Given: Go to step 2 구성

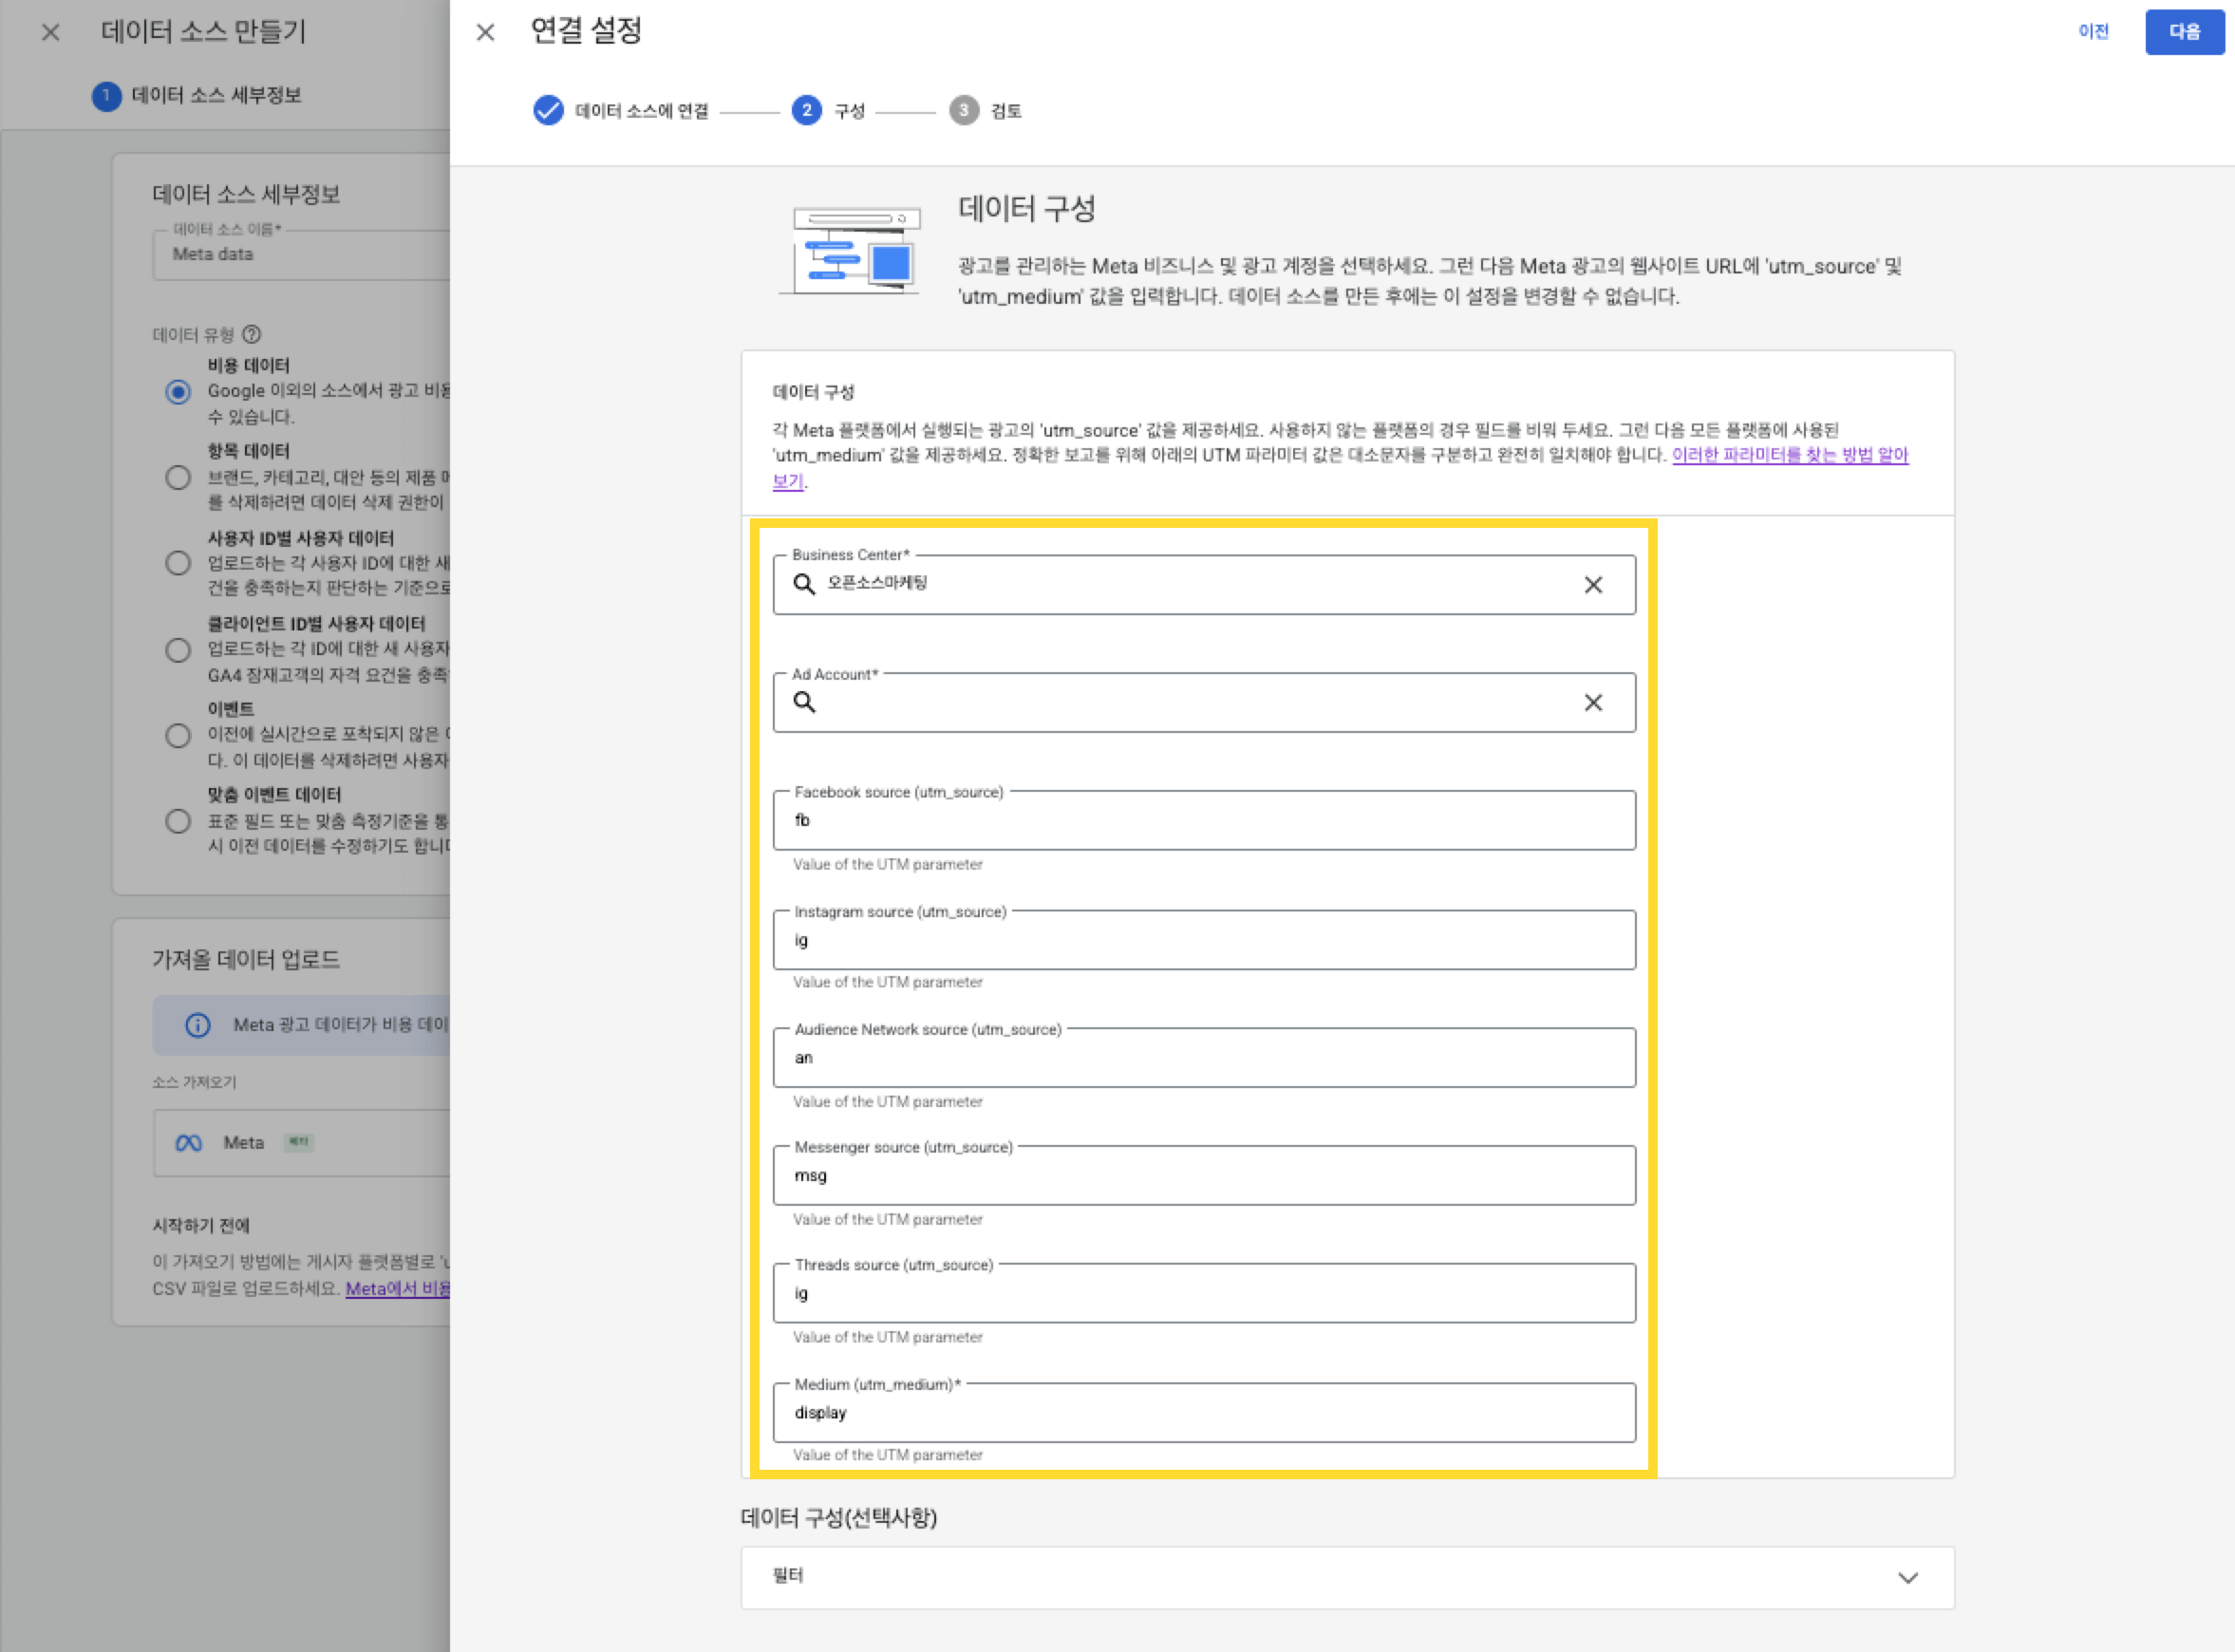Looking at the screenshot, I should (x=807, y=110).
